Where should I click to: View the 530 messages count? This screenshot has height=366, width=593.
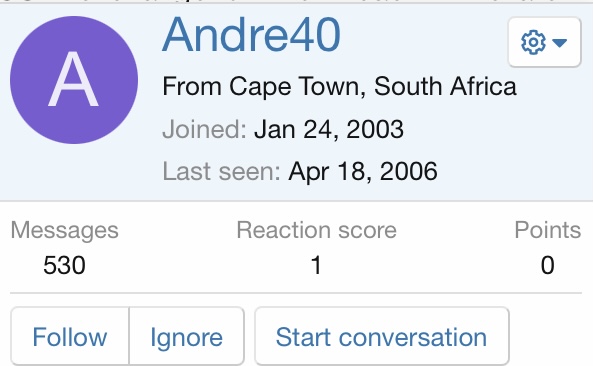click(x=64, y=265)
